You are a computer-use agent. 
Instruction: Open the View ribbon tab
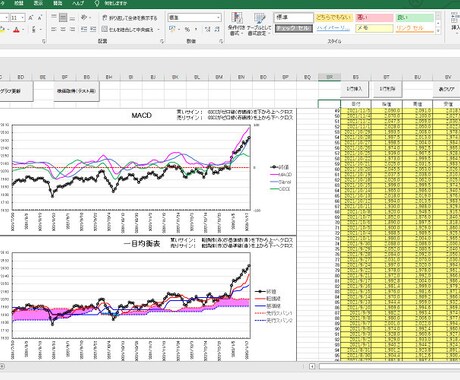38,3
